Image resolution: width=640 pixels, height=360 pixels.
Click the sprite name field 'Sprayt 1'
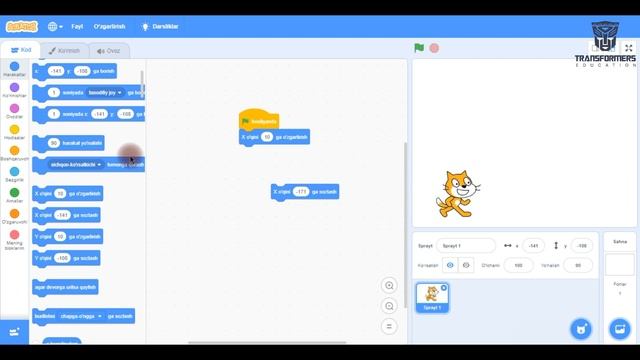(x=466, y=246)
